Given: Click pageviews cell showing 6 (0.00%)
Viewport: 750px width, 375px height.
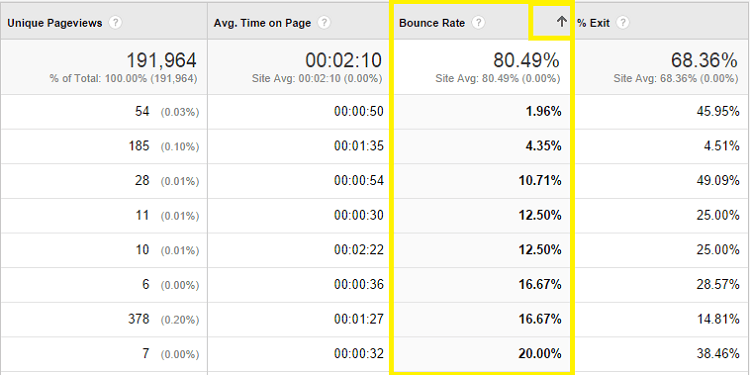Looking at the screenshot, I should pyautogui.click(x=104, y=285).
